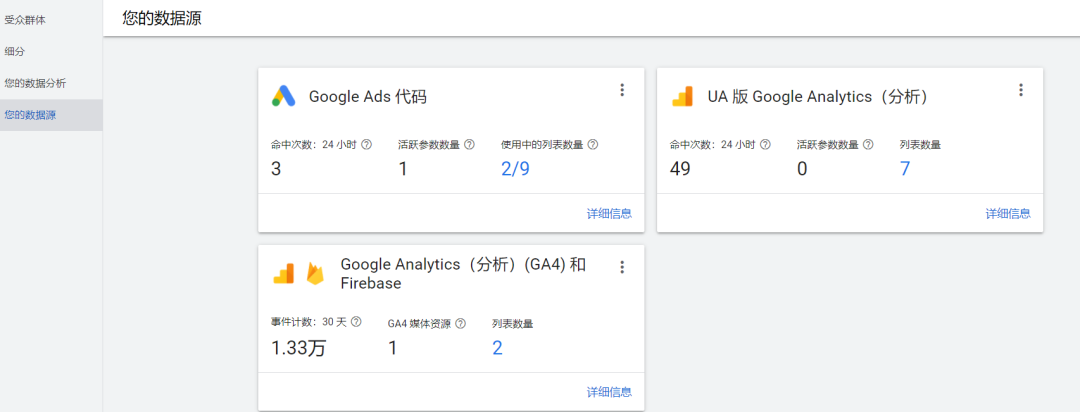Click help icon next to 使用中的列表数量
Image resolution: width=1080 pixels, height=412 pixels.
[x=593, y=145]
